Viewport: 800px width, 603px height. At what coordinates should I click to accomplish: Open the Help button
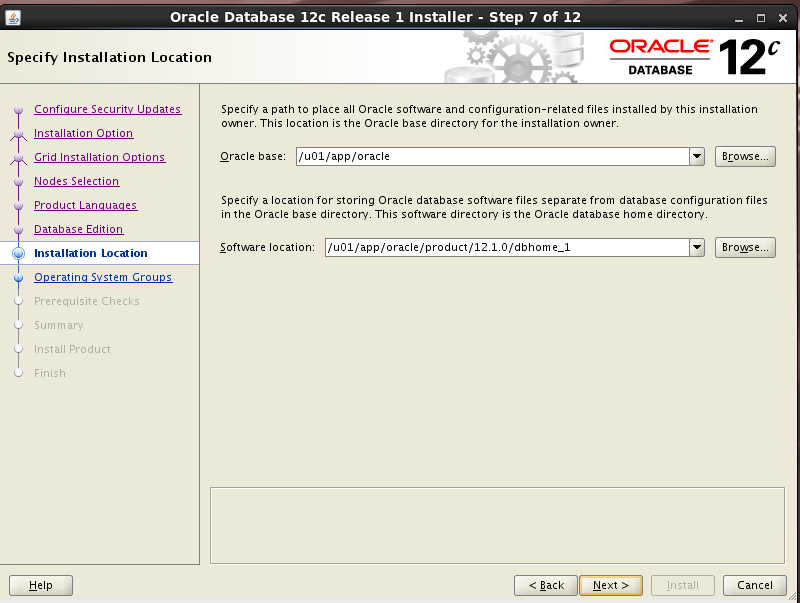click(41, 585)
